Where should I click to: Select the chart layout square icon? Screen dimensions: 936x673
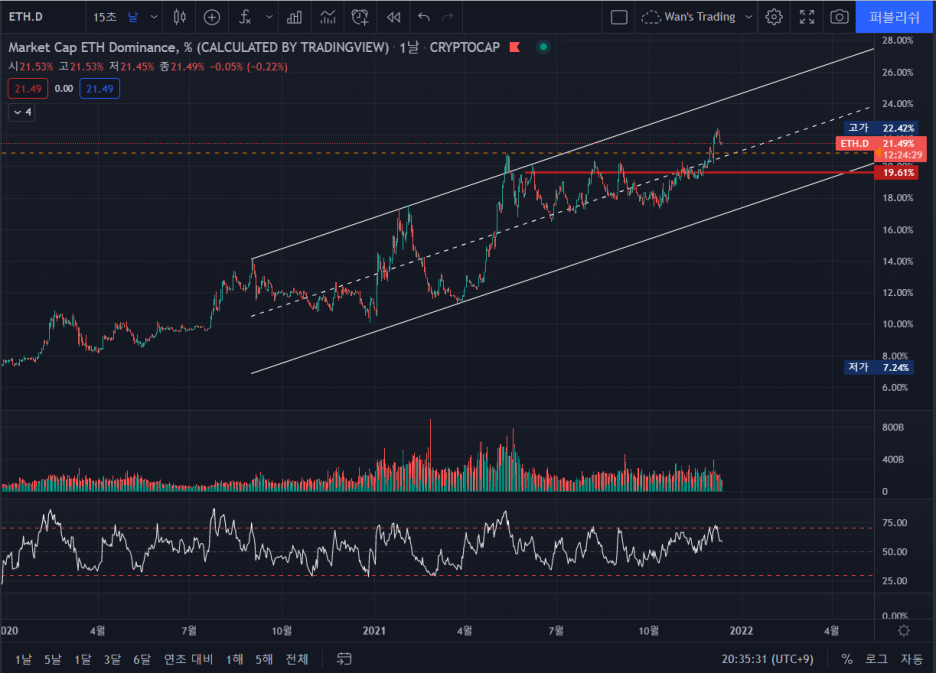coord(619,17)
